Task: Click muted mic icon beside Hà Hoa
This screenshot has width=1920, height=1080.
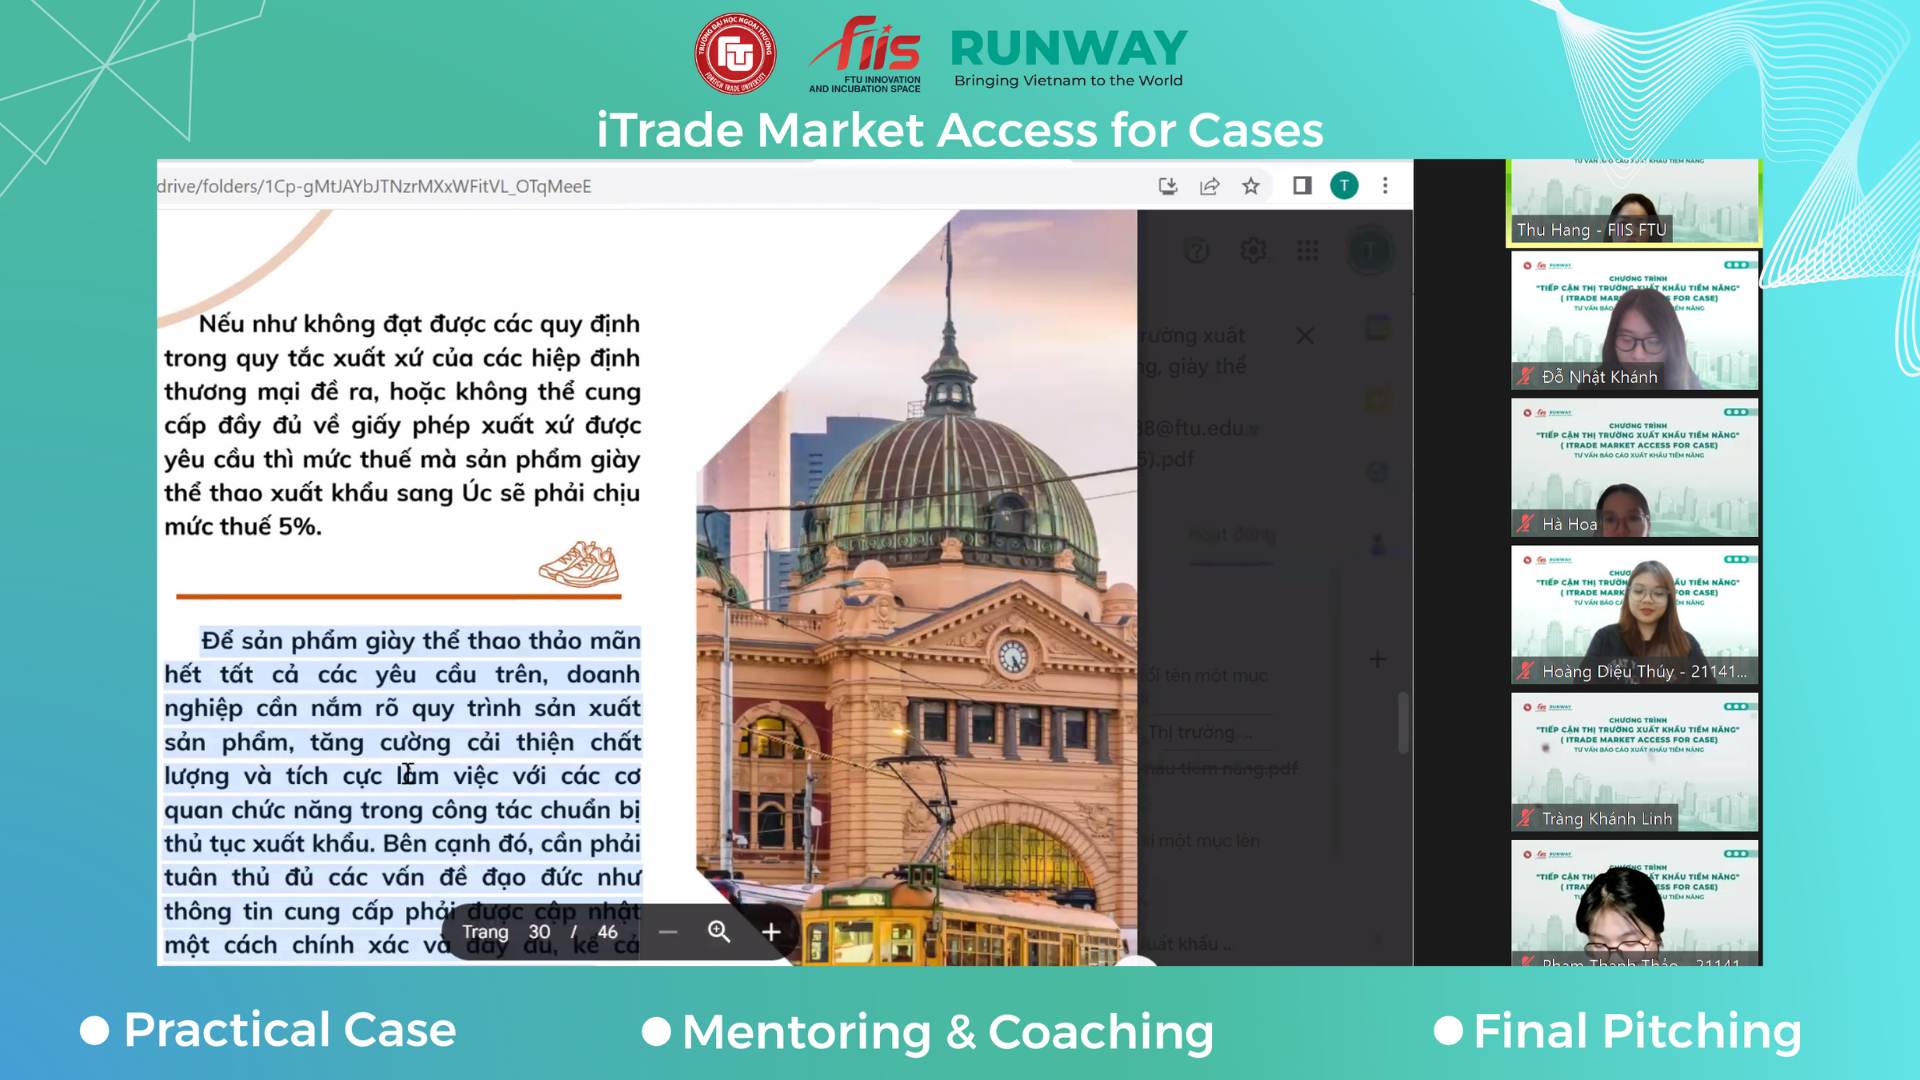Action: pos(1525,524)
